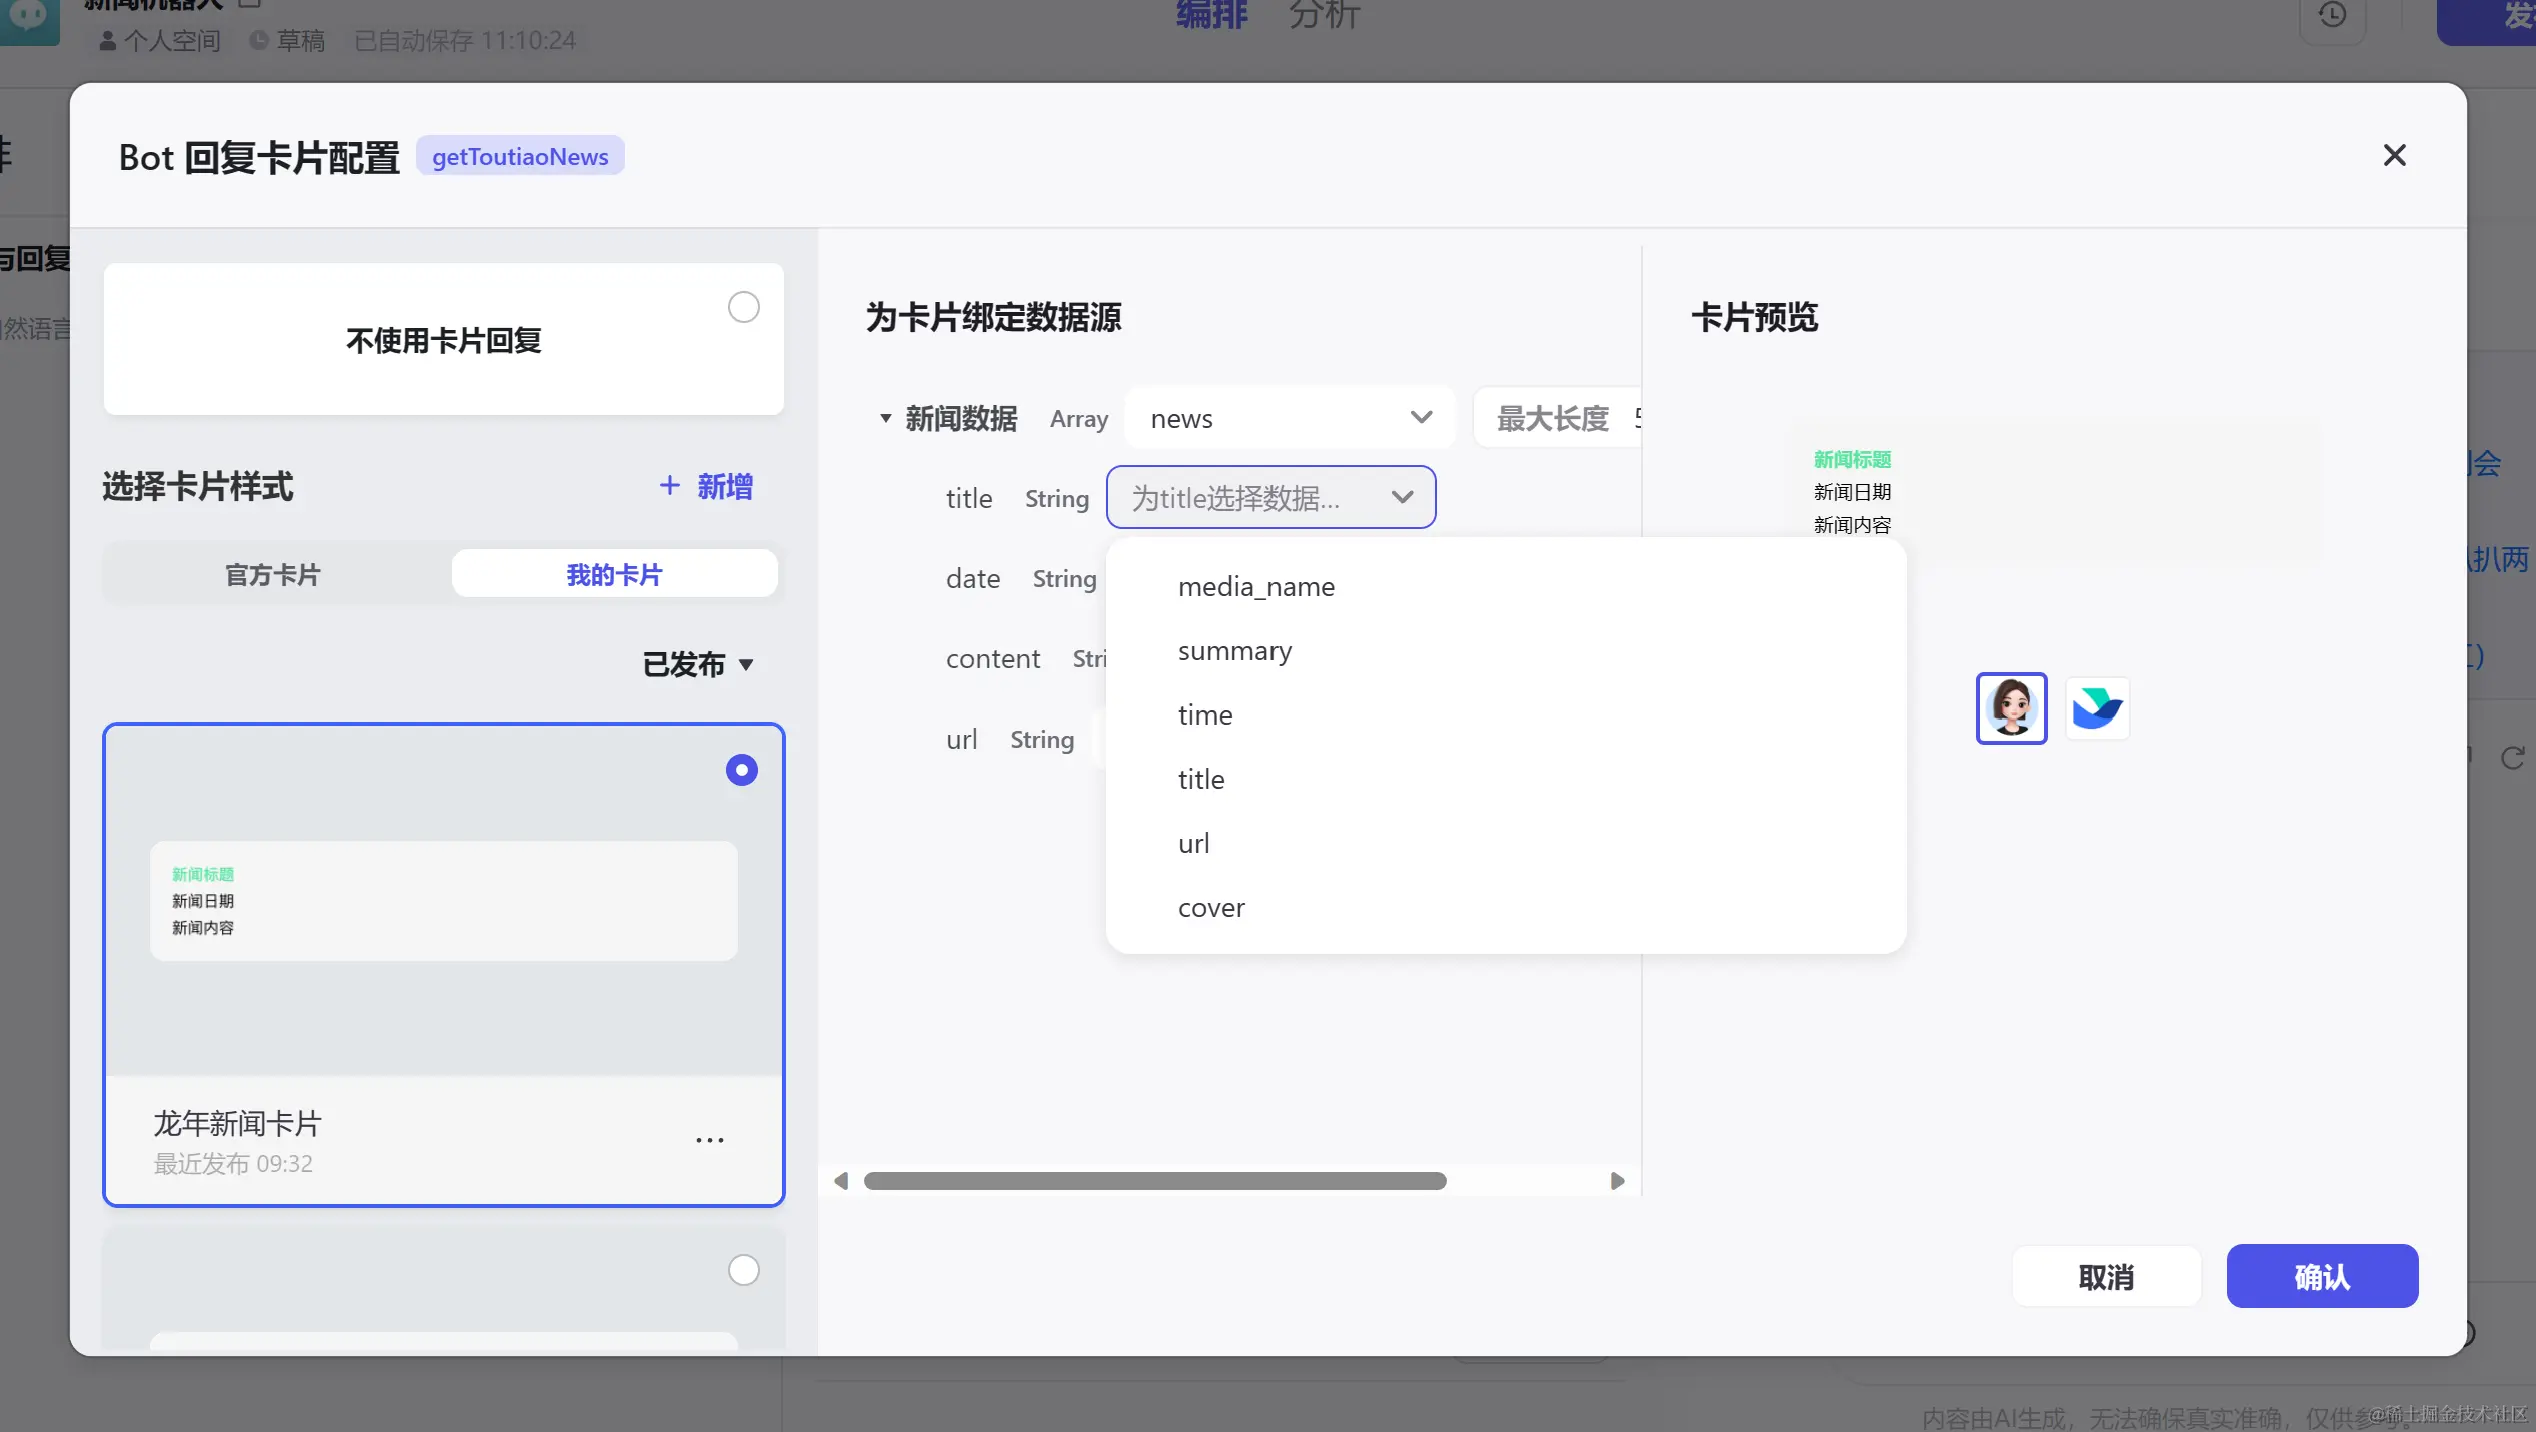The width and height of the screenshot is (2536, 1432).
Task: Click the 取消 button
Action: (x=2106, y=1276)
